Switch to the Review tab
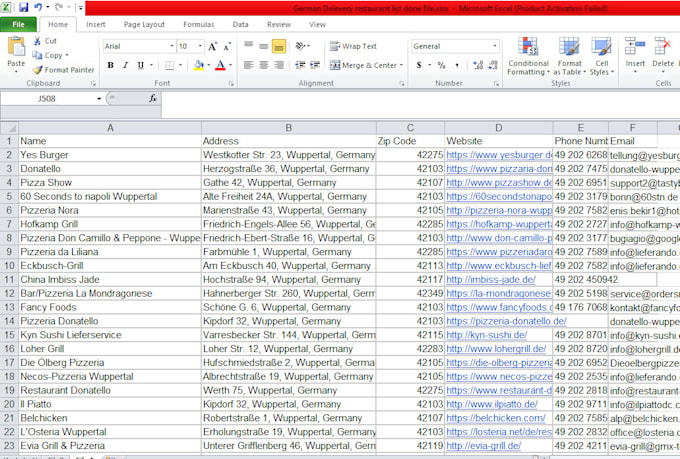Image resolution: width=680 pixels, height=459 pixels. point(279,24)
